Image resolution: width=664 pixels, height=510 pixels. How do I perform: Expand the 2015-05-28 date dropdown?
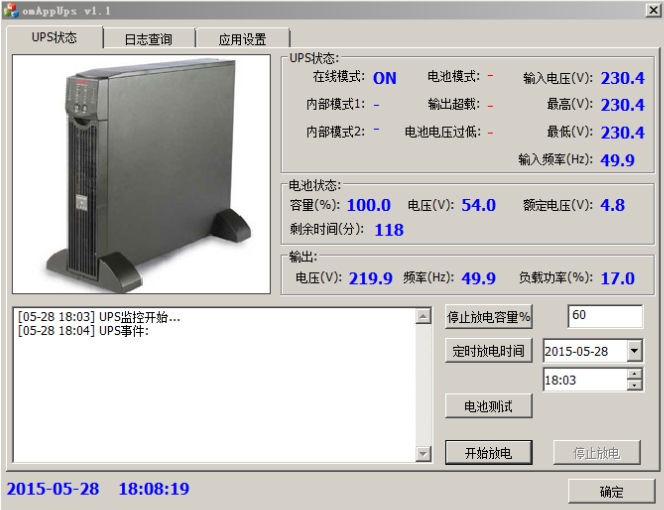coord(635,351)
